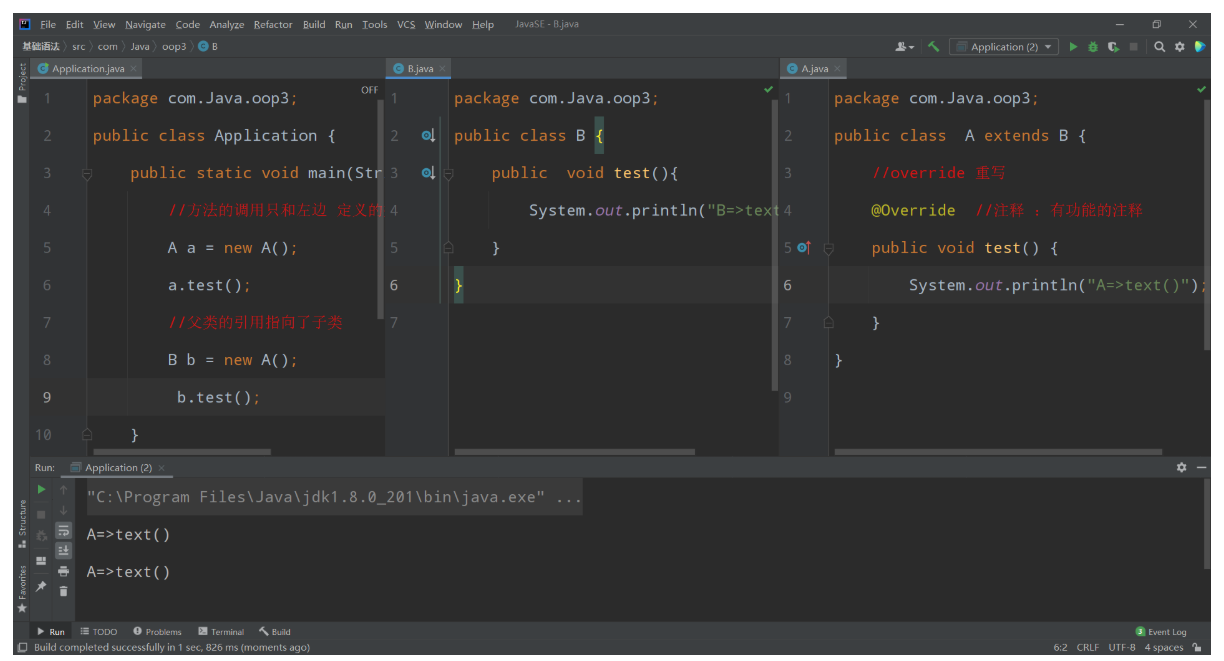Click overridden gutter icon on class B line

tap(428, 136)
